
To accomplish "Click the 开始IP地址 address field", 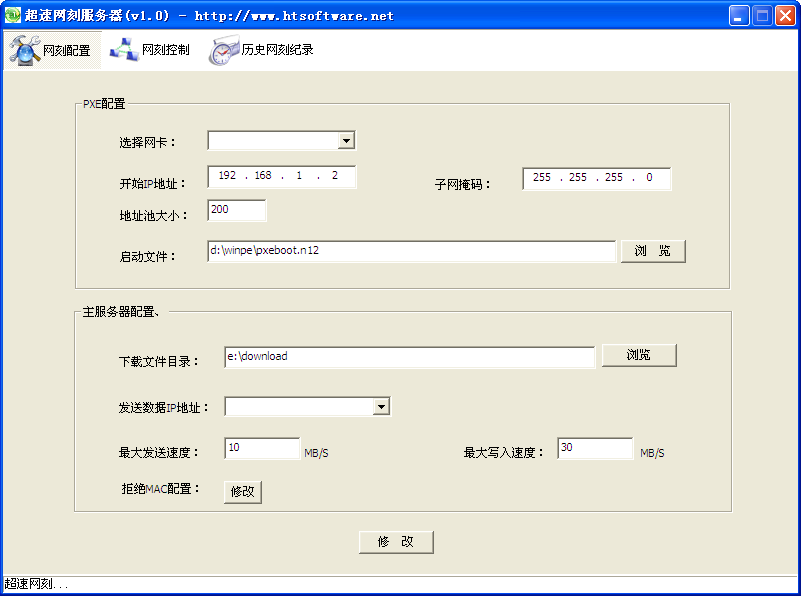I will [280, 176].
